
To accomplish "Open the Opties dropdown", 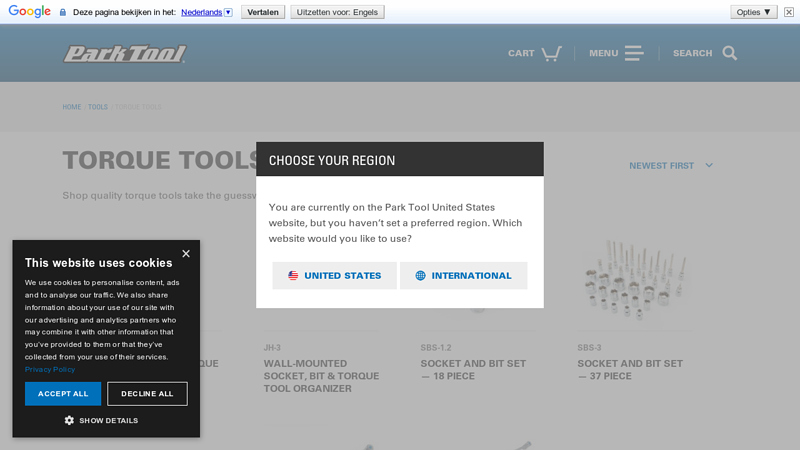I will point(754,12).
